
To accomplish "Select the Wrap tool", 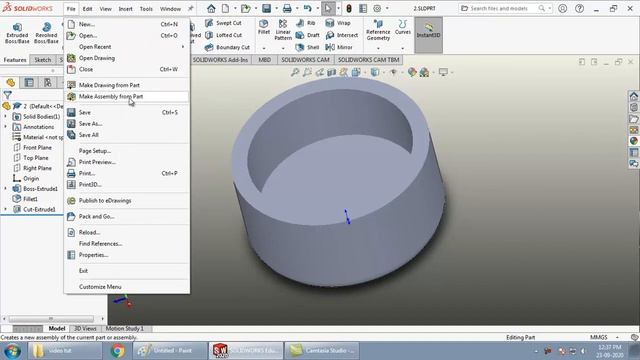I will coord(338,23).
